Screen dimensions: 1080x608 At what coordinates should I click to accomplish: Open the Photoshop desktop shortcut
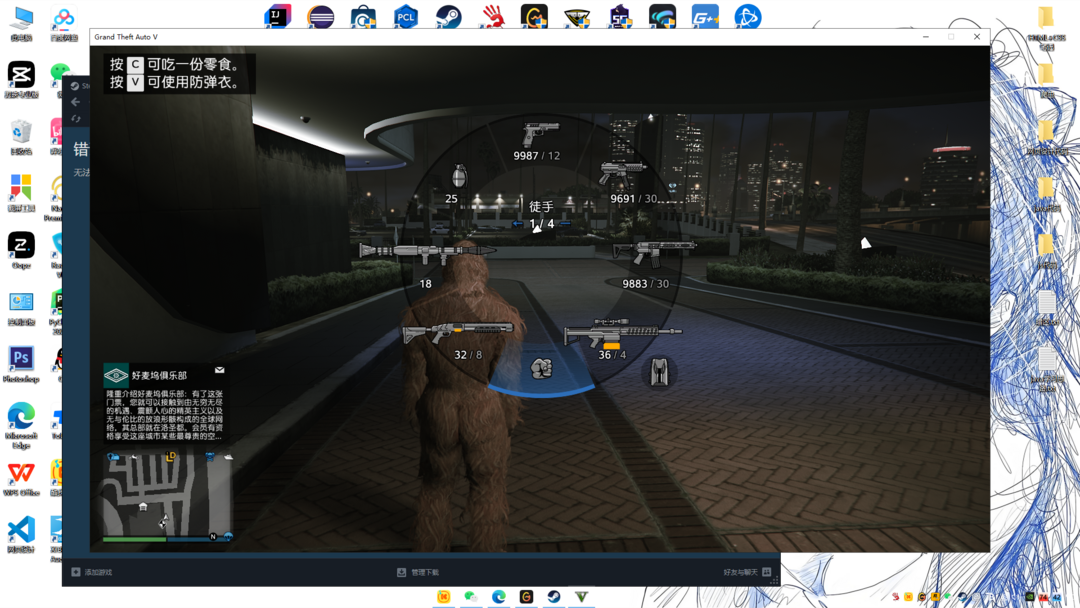[21, 364]
